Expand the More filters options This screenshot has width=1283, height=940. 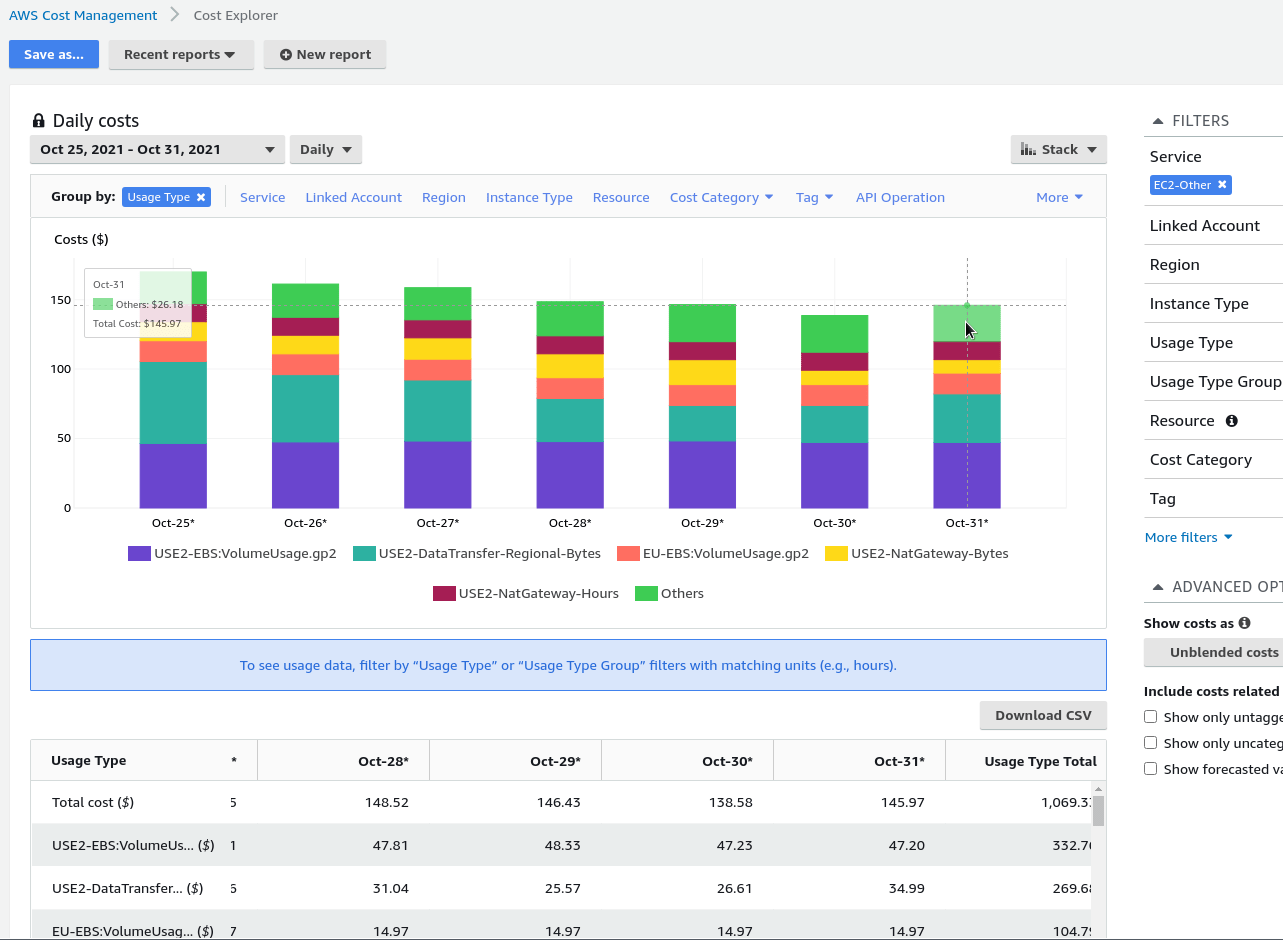point(1188,537)
